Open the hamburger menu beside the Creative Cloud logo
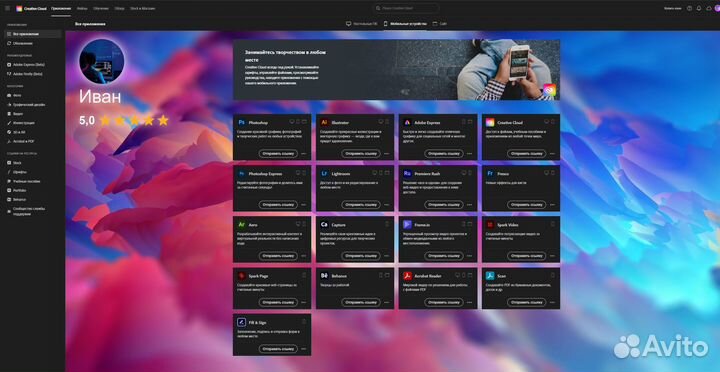Viewport: 720px width, 372px height. pyautogui.click(x=7, y=8)
